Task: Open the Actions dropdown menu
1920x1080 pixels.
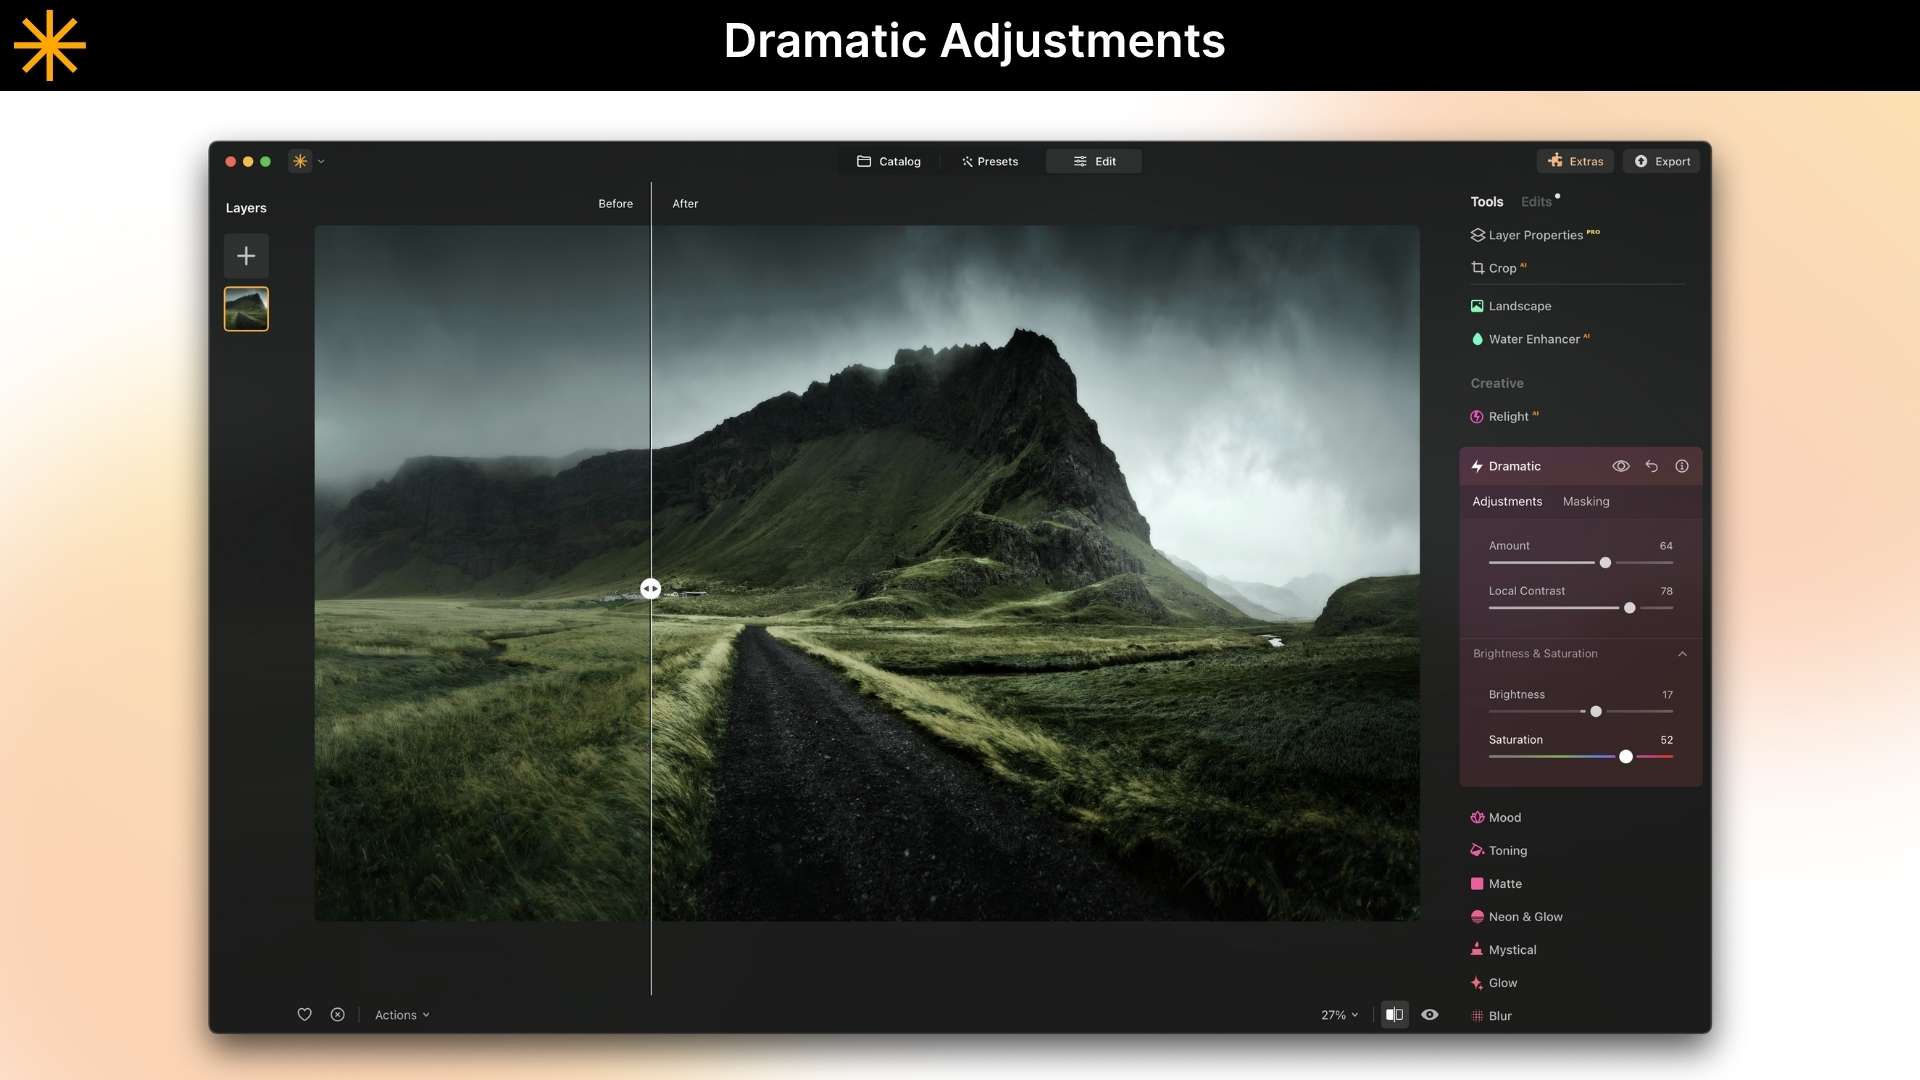Action: coord(402,1015)
